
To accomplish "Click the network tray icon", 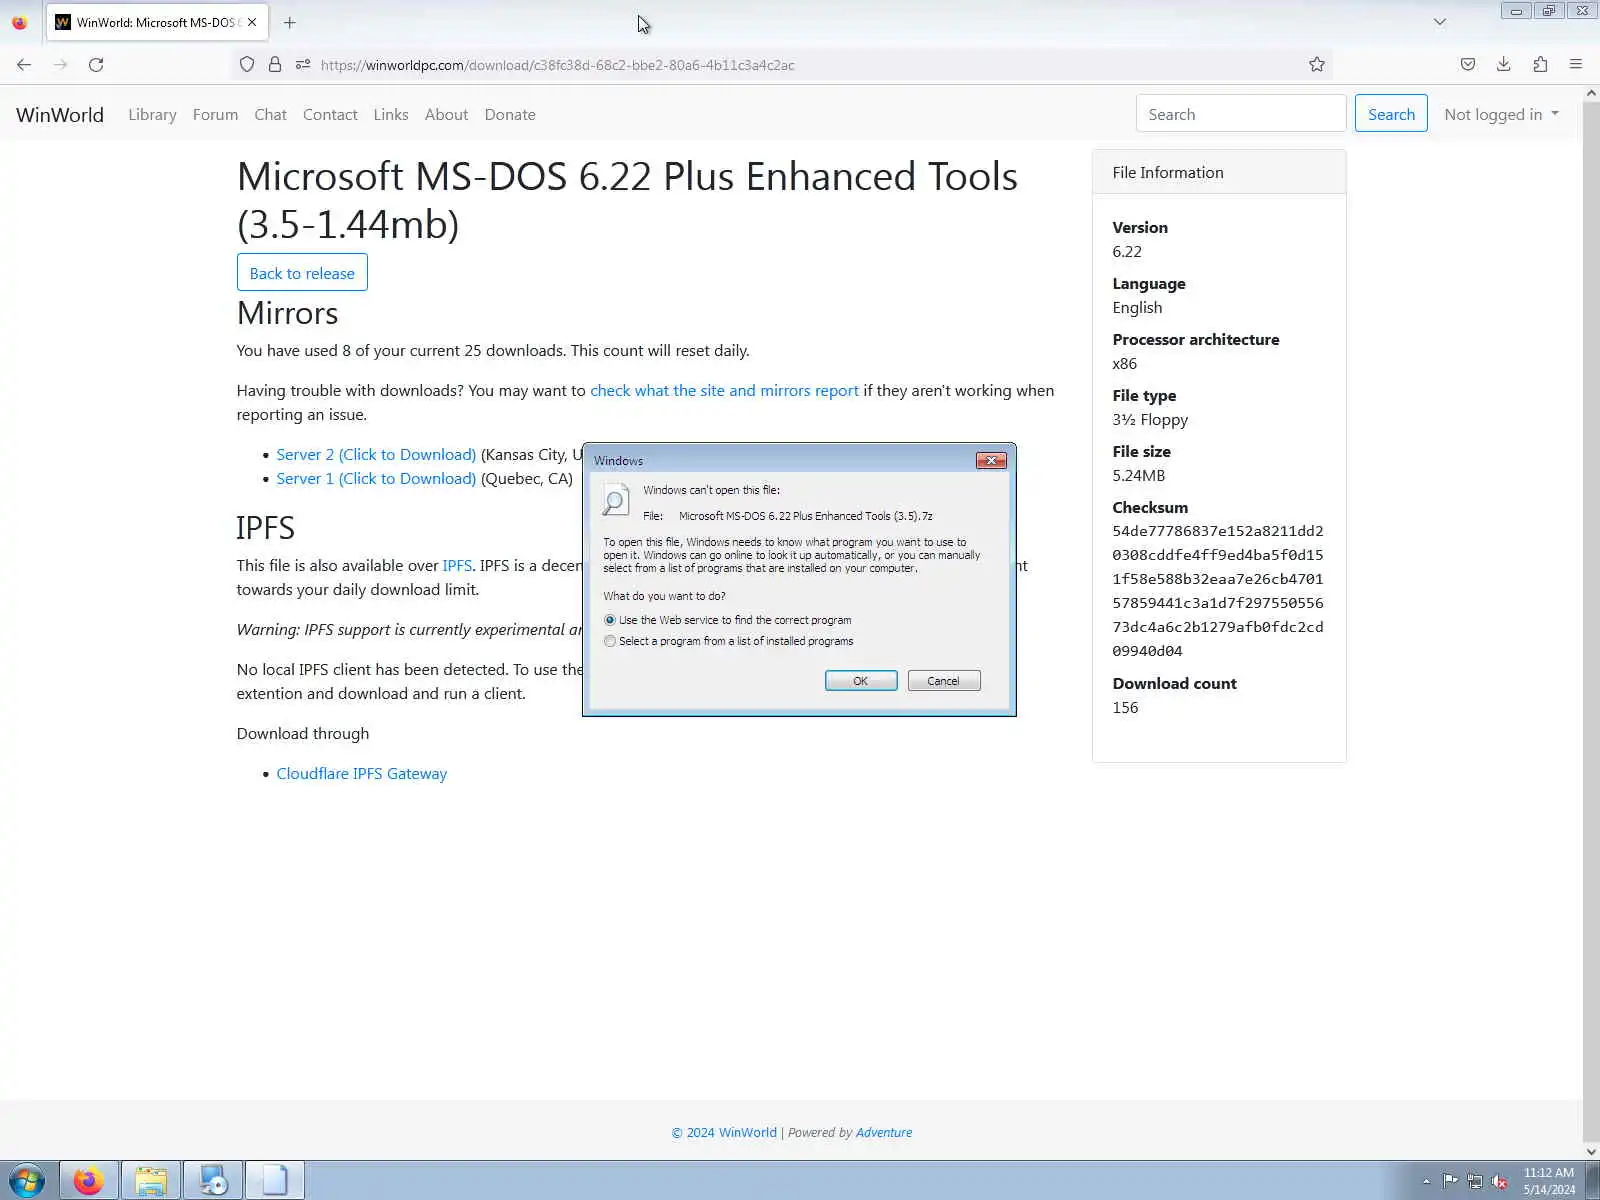I will [x=1475, y=1182].
